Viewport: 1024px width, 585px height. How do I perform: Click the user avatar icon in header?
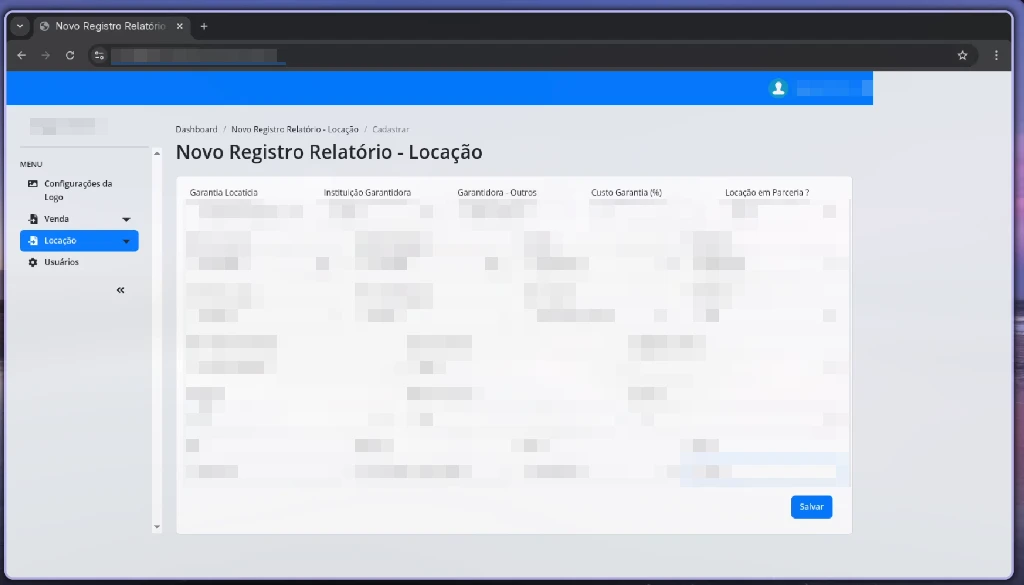778,88
